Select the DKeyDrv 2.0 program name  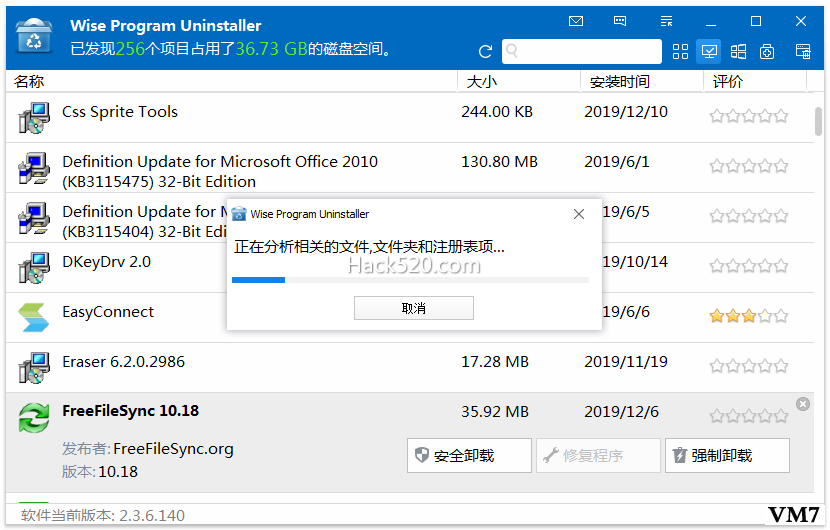[x=106, y=262]
